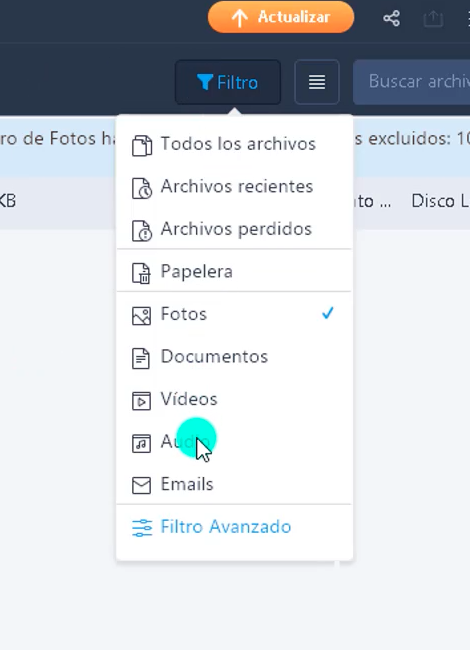The width and height of the screenshot is (470, 650).
Task: Click the Emails envelope icon
Action: point(141,485)
